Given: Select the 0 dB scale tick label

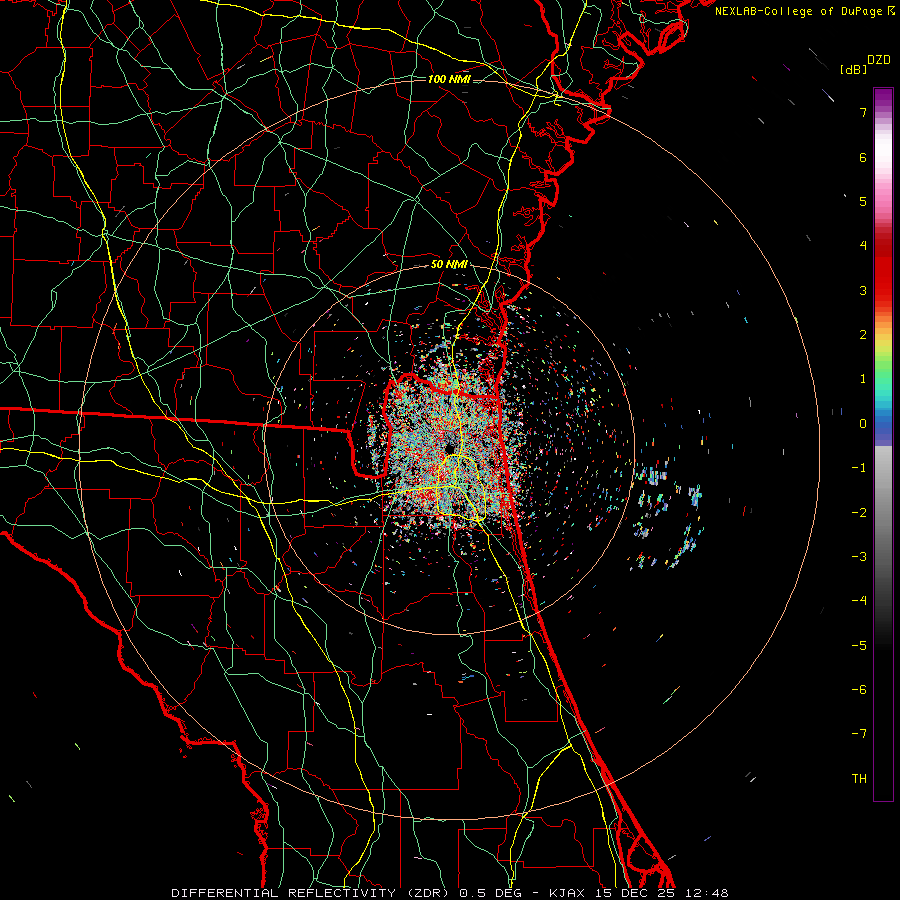Looking at the screenshot, I should tap(863, 424).
